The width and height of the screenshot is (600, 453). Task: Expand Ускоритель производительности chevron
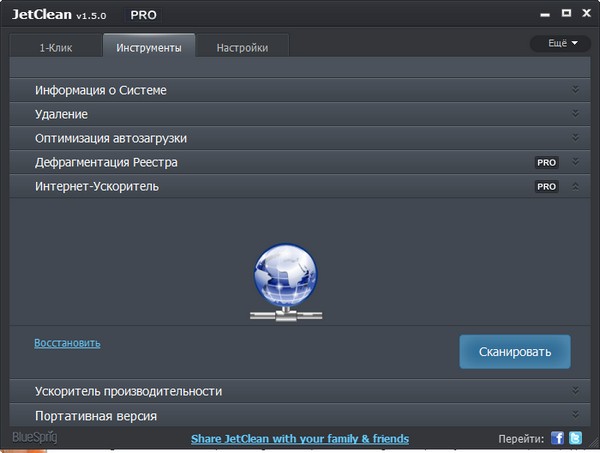point(575,391)
